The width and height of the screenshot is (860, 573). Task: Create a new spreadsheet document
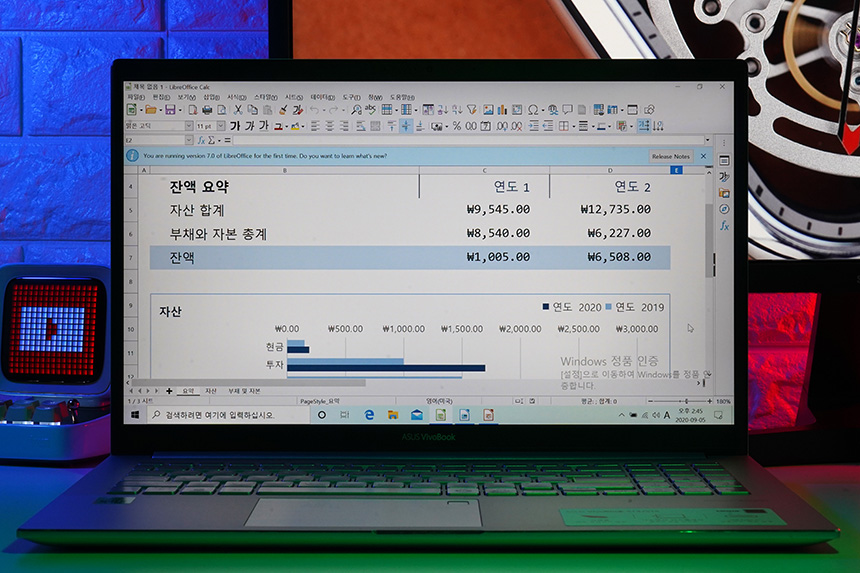tap(132, 110)
